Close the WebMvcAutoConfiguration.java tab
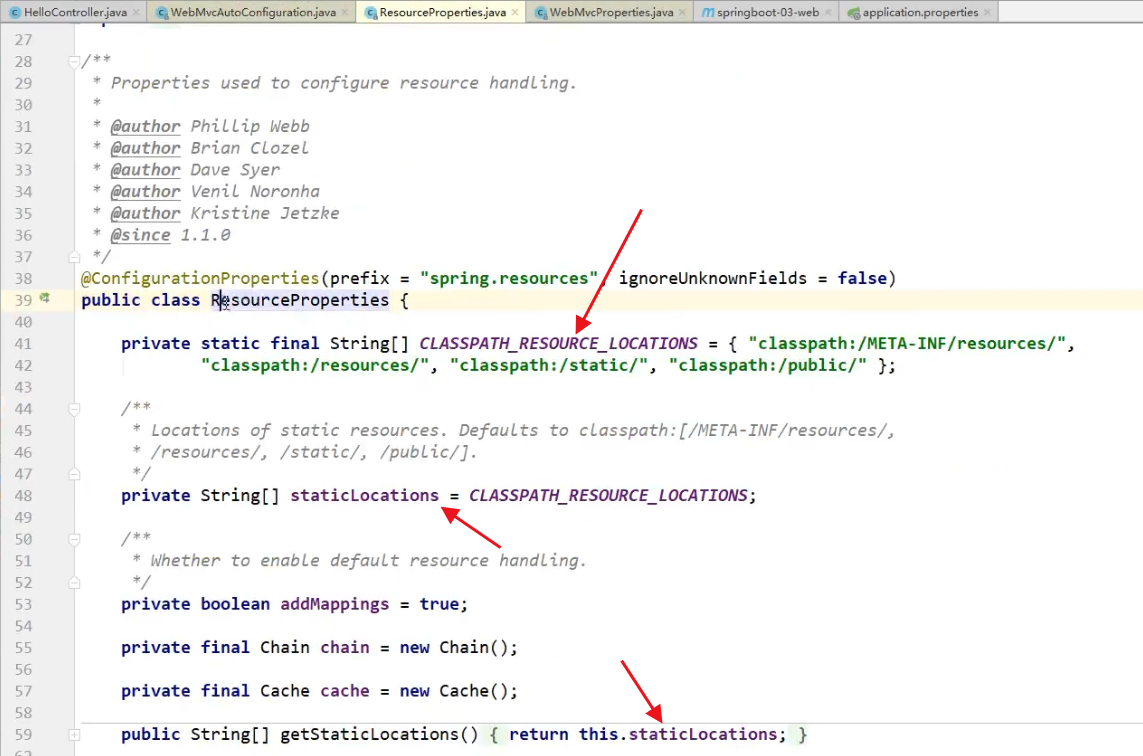Image resolution: width=1143 pixels, height=756 pixels. [x=345, y=12]
